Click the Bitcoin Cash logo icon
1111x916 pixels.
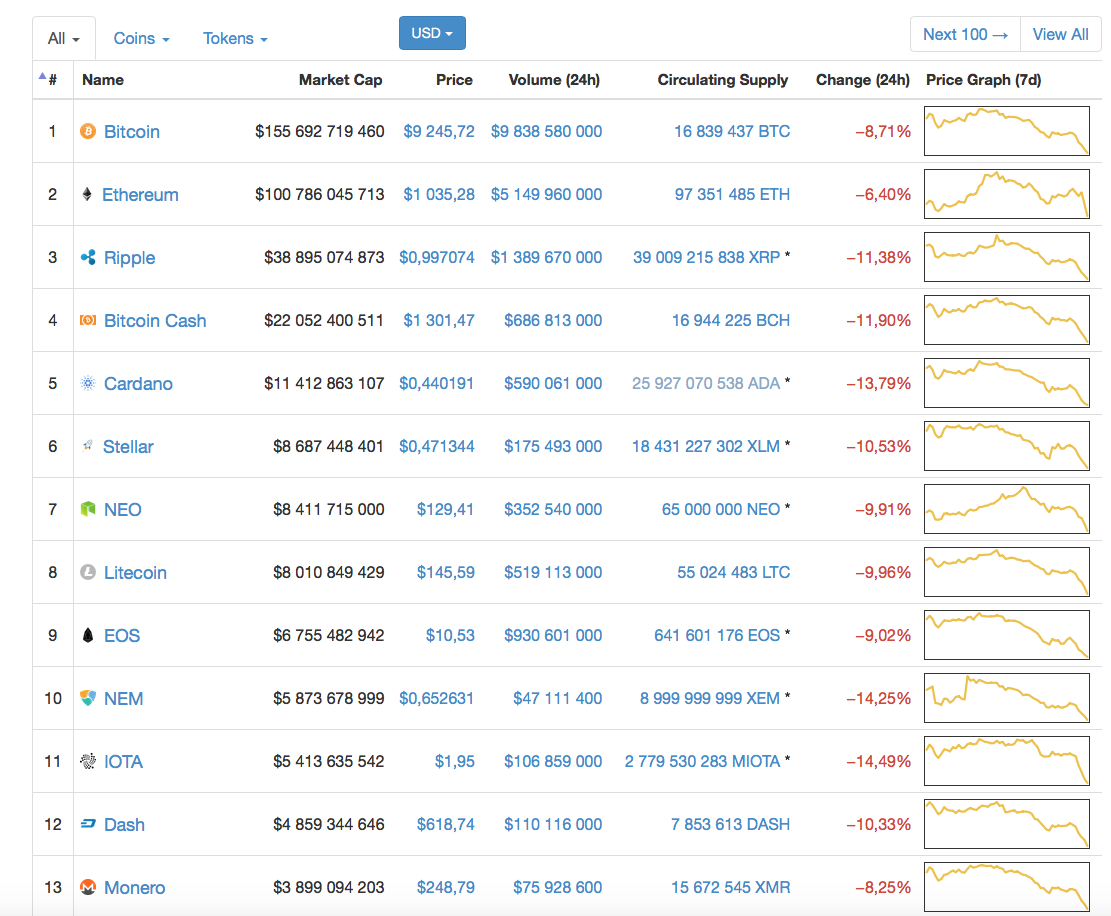tap(88, 320)
